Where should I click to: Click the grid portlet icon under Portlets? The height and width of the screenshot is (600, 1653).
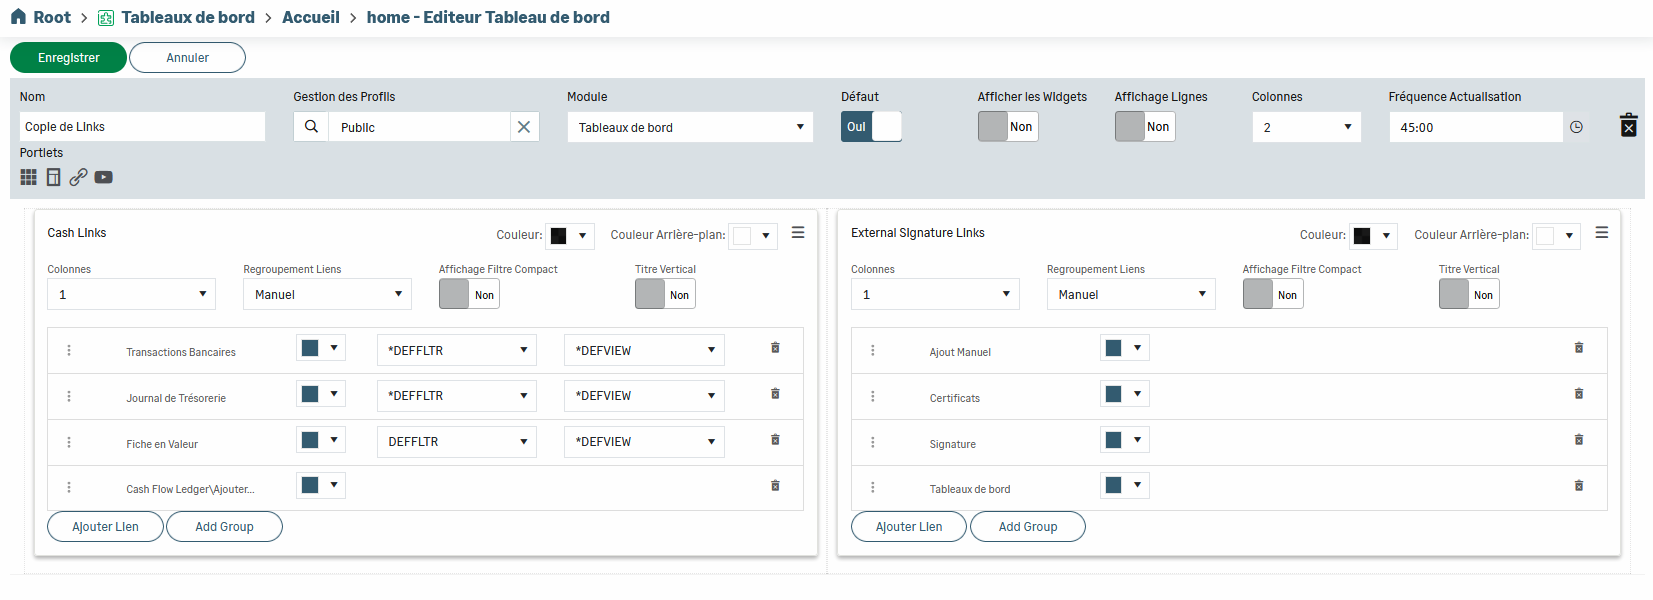tap(28, 177)
